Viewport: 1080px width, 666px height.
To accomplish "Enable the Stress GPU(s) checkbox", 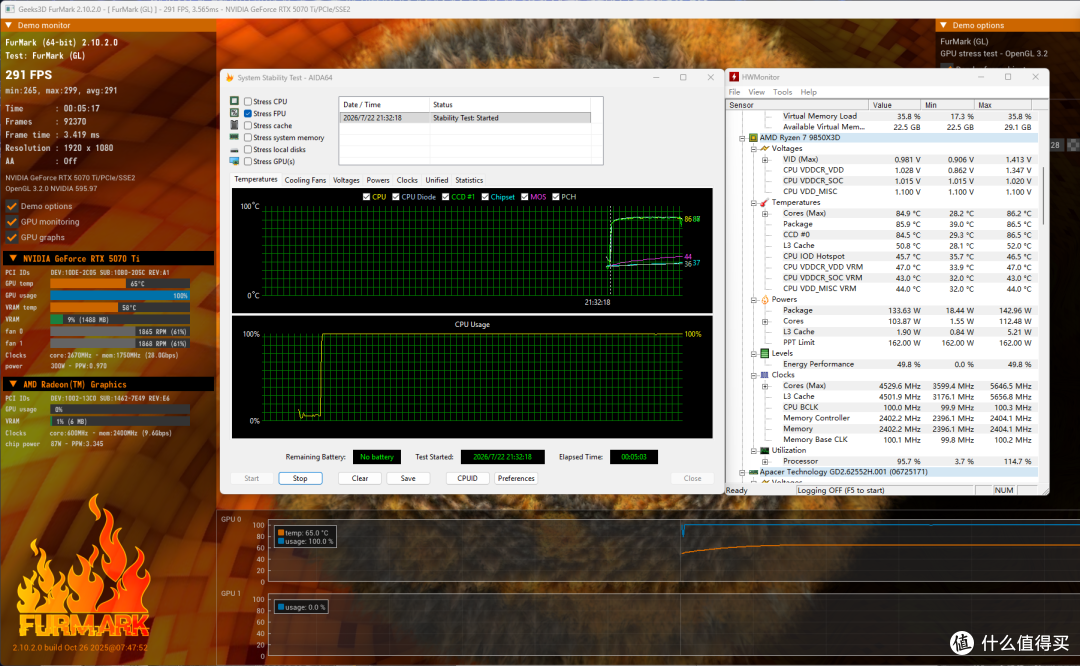I will click(x=248, y=161).
